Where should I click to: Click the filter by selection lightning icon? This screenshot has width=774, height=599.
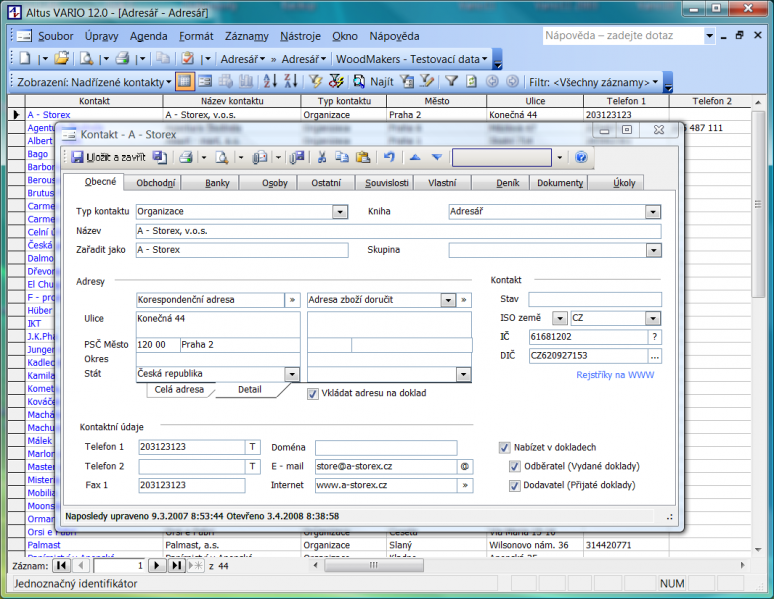tap(315, 81)
